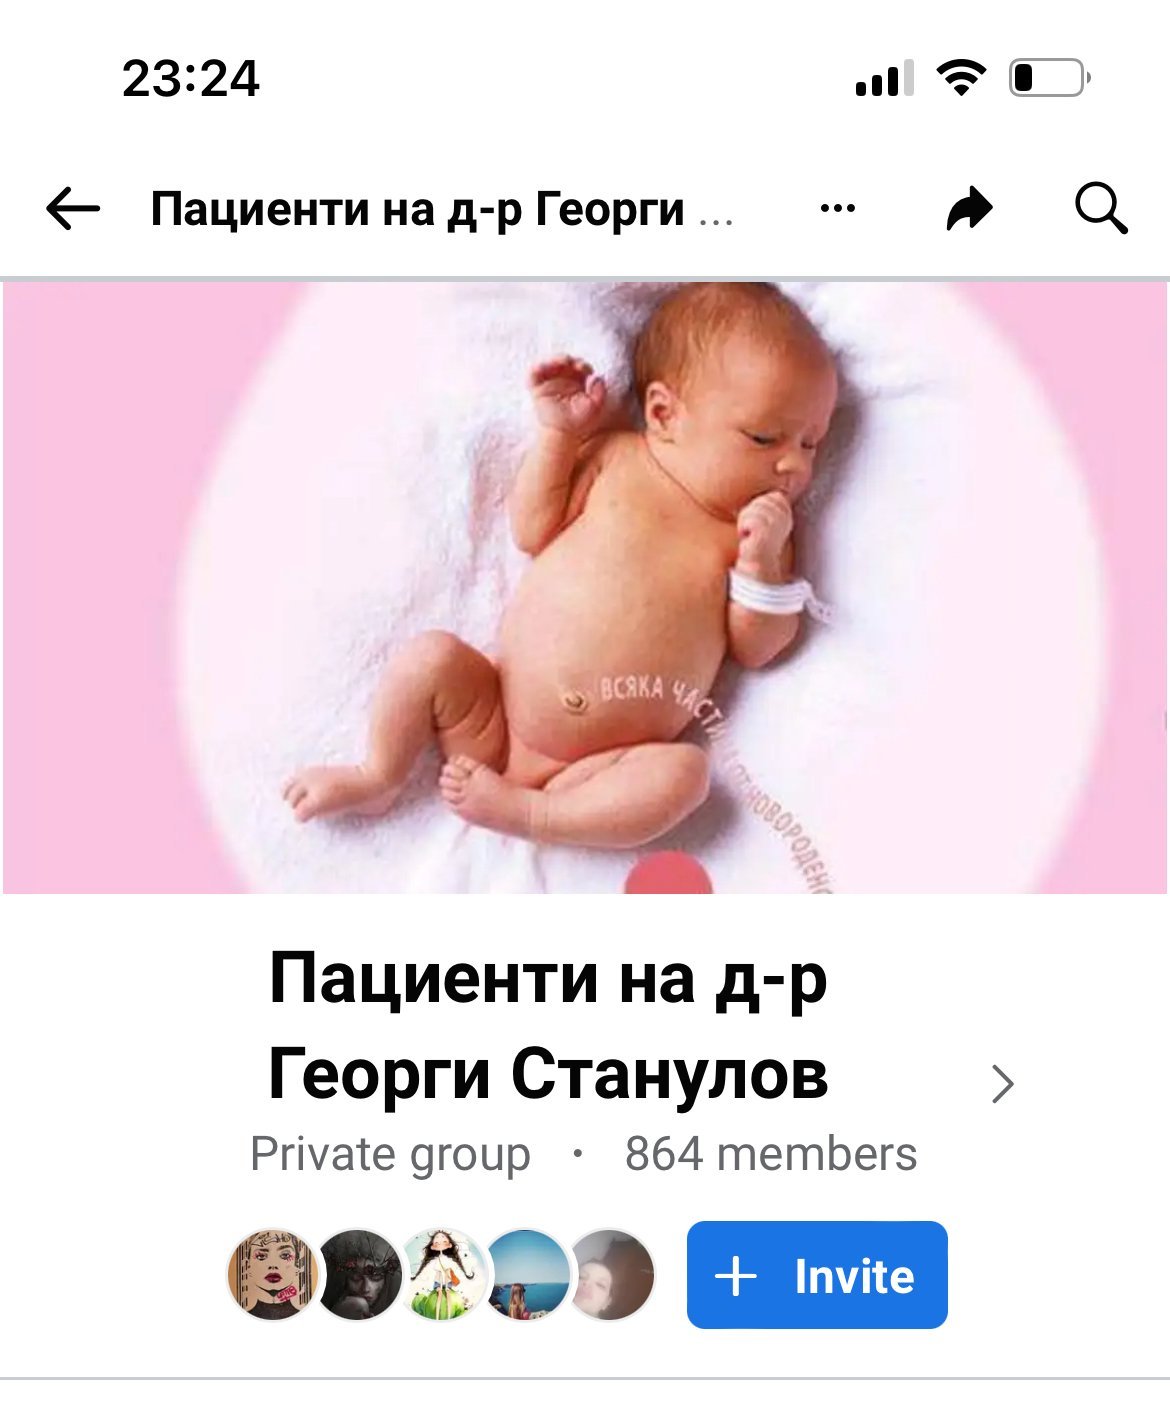Viewport: 1170px width, 1407px height.
Task: Open the group title Пациенти на д-р Георги Станулов
Action: (548, 1026)
